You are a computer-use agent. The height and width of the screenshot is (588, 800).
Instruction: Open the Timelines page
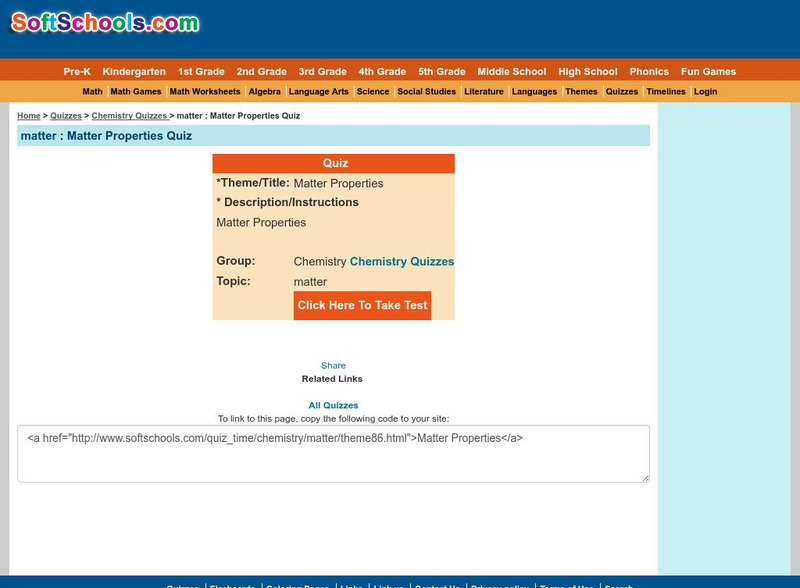(666, 91)
